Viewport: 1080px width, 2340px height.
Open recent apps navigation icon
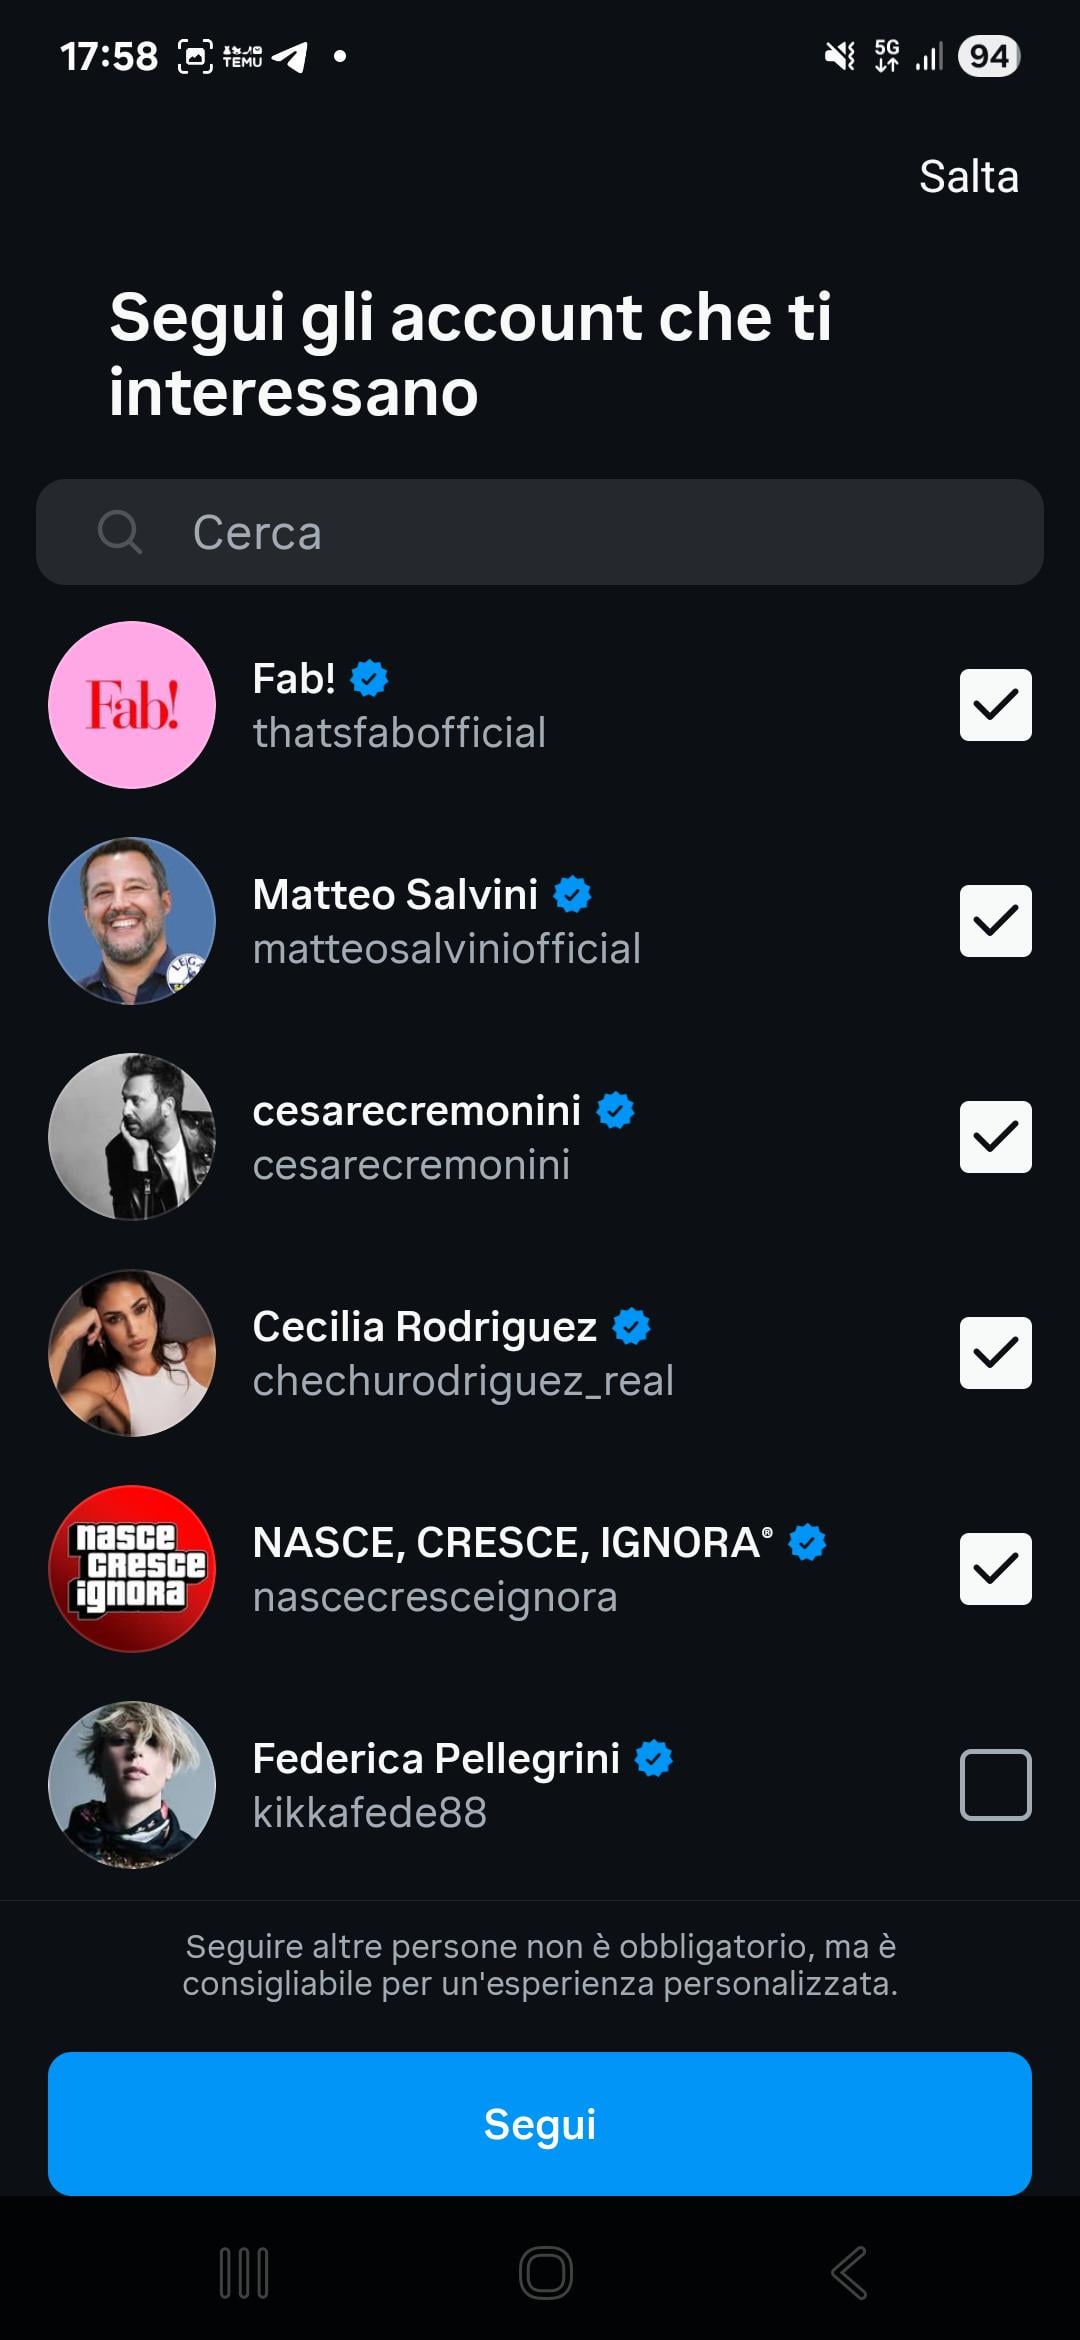tap(244, 2273)
